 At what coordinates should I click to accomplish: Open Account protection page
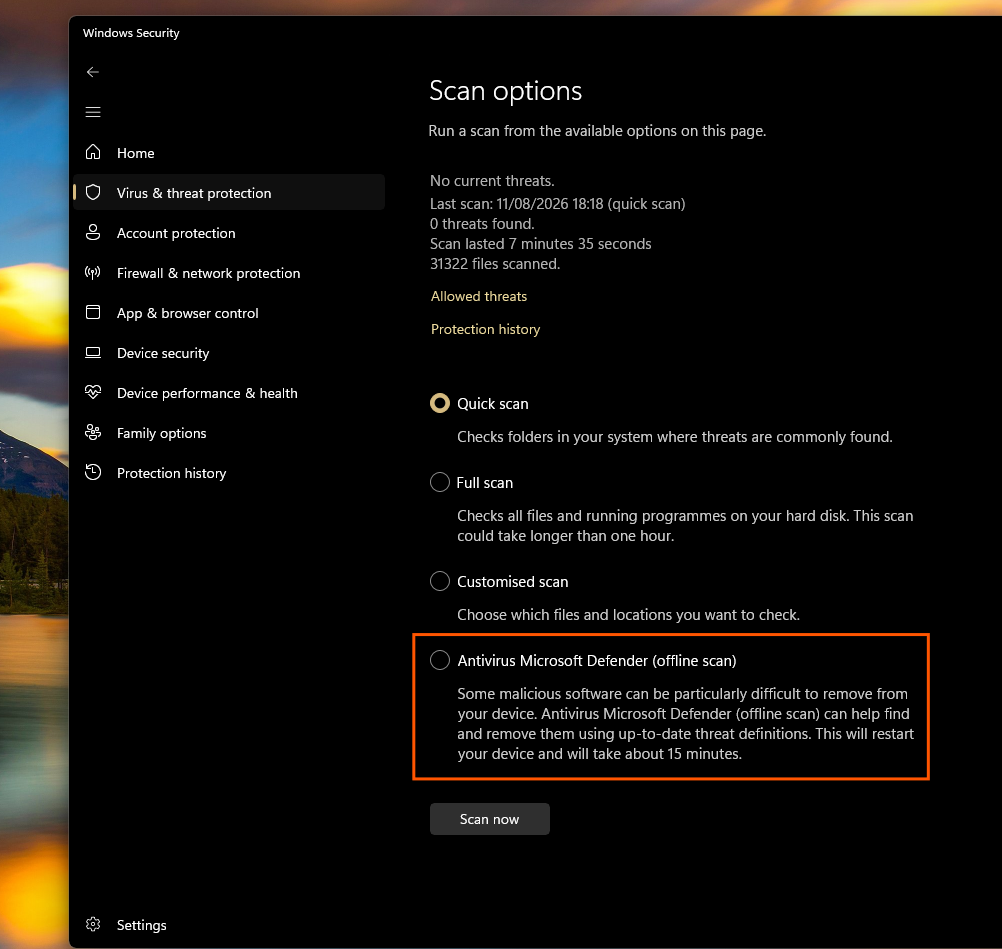coord(229,233)
